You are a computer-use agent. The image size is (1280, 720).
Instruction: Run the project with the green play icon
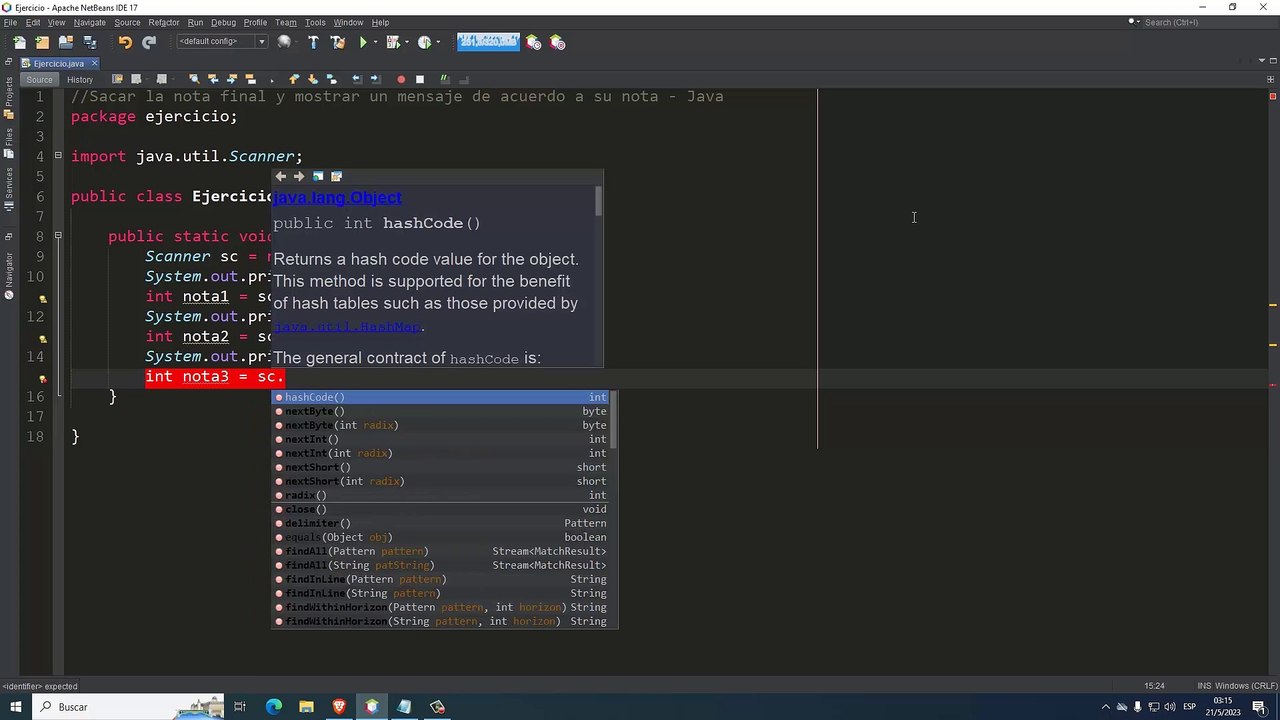click(x=363, y=42)
